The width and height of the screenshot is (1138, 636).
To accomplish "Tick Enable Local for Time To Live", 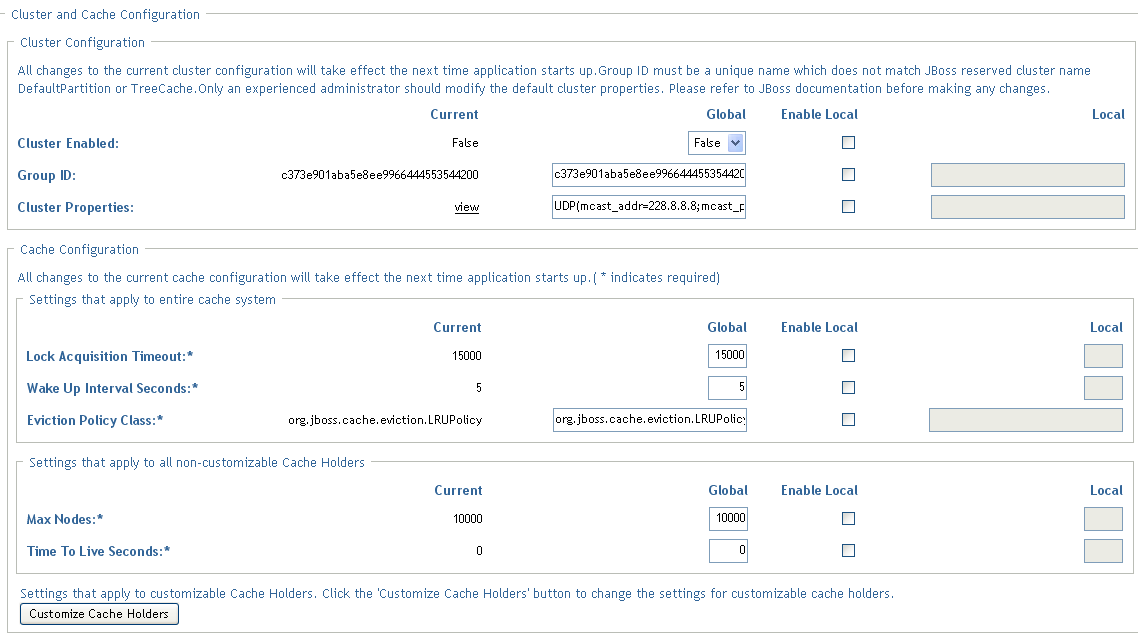I will 848,551.
